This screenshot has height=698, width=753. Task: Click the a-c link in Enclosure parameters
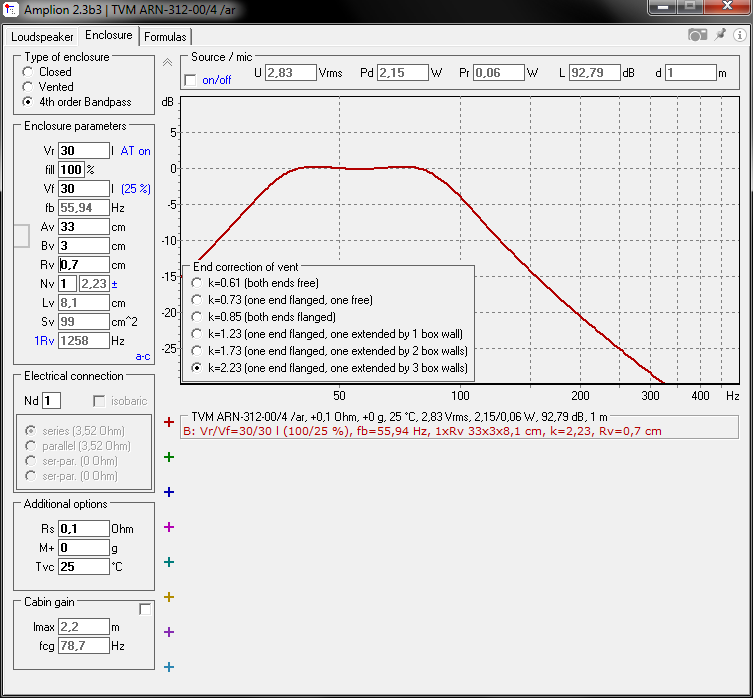pos(143,356)
